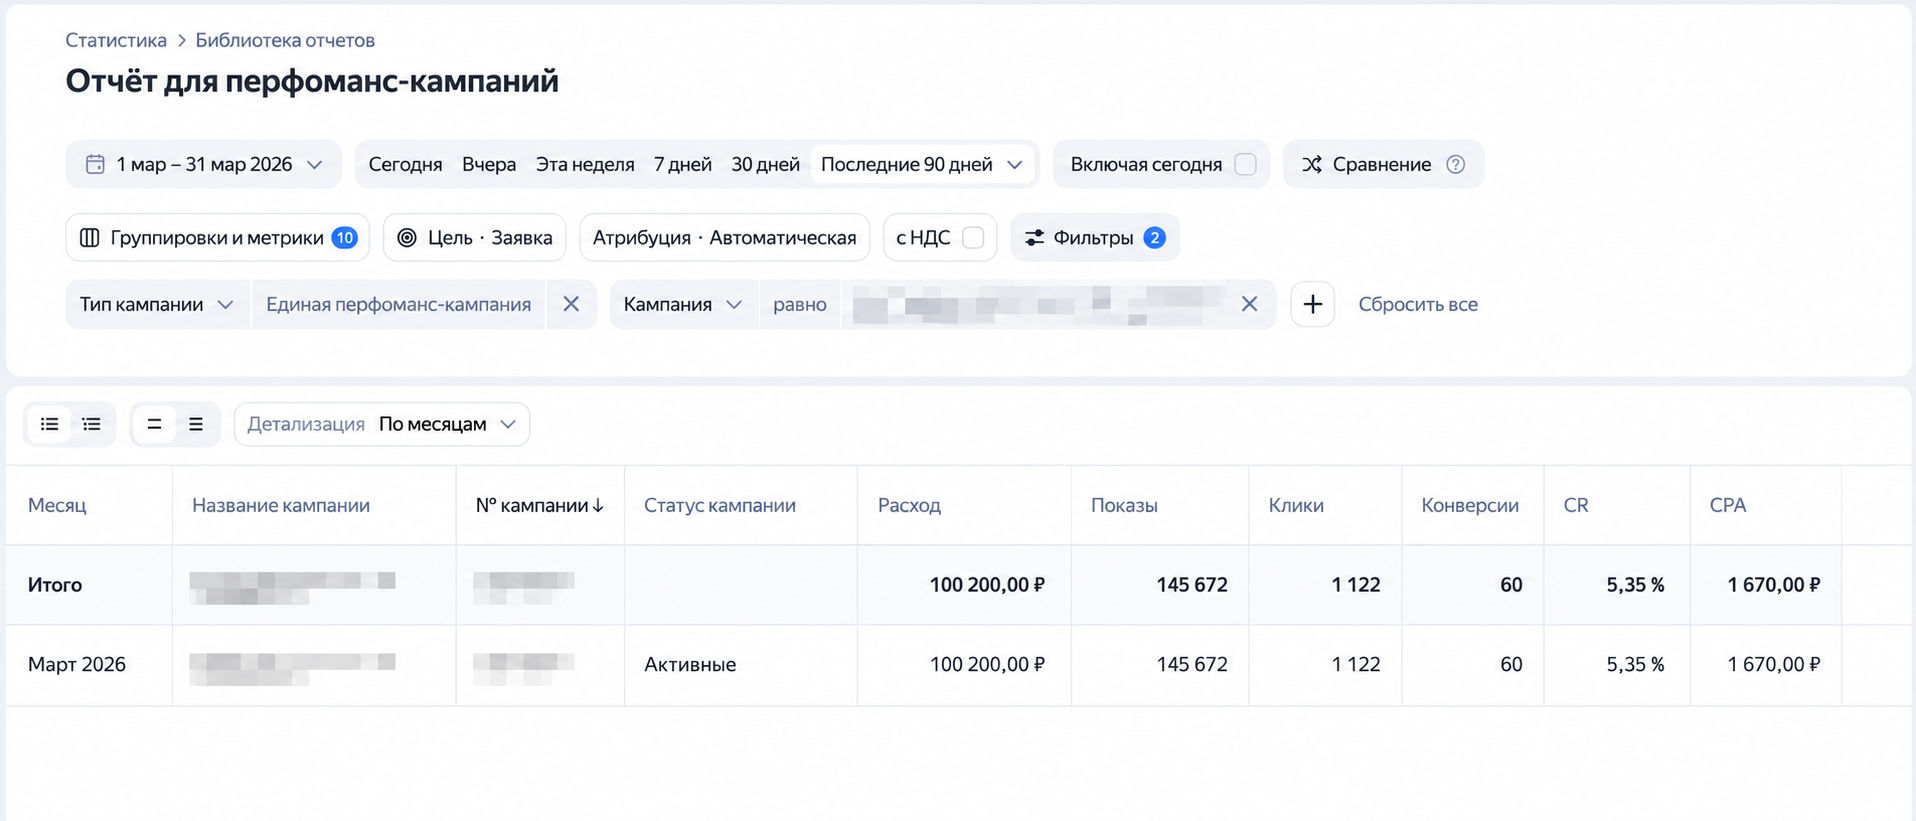The width and height of the screenshot is (1916, 821).
Task: Click the blurred campaign filter value field
Action: pos(1033,304)
